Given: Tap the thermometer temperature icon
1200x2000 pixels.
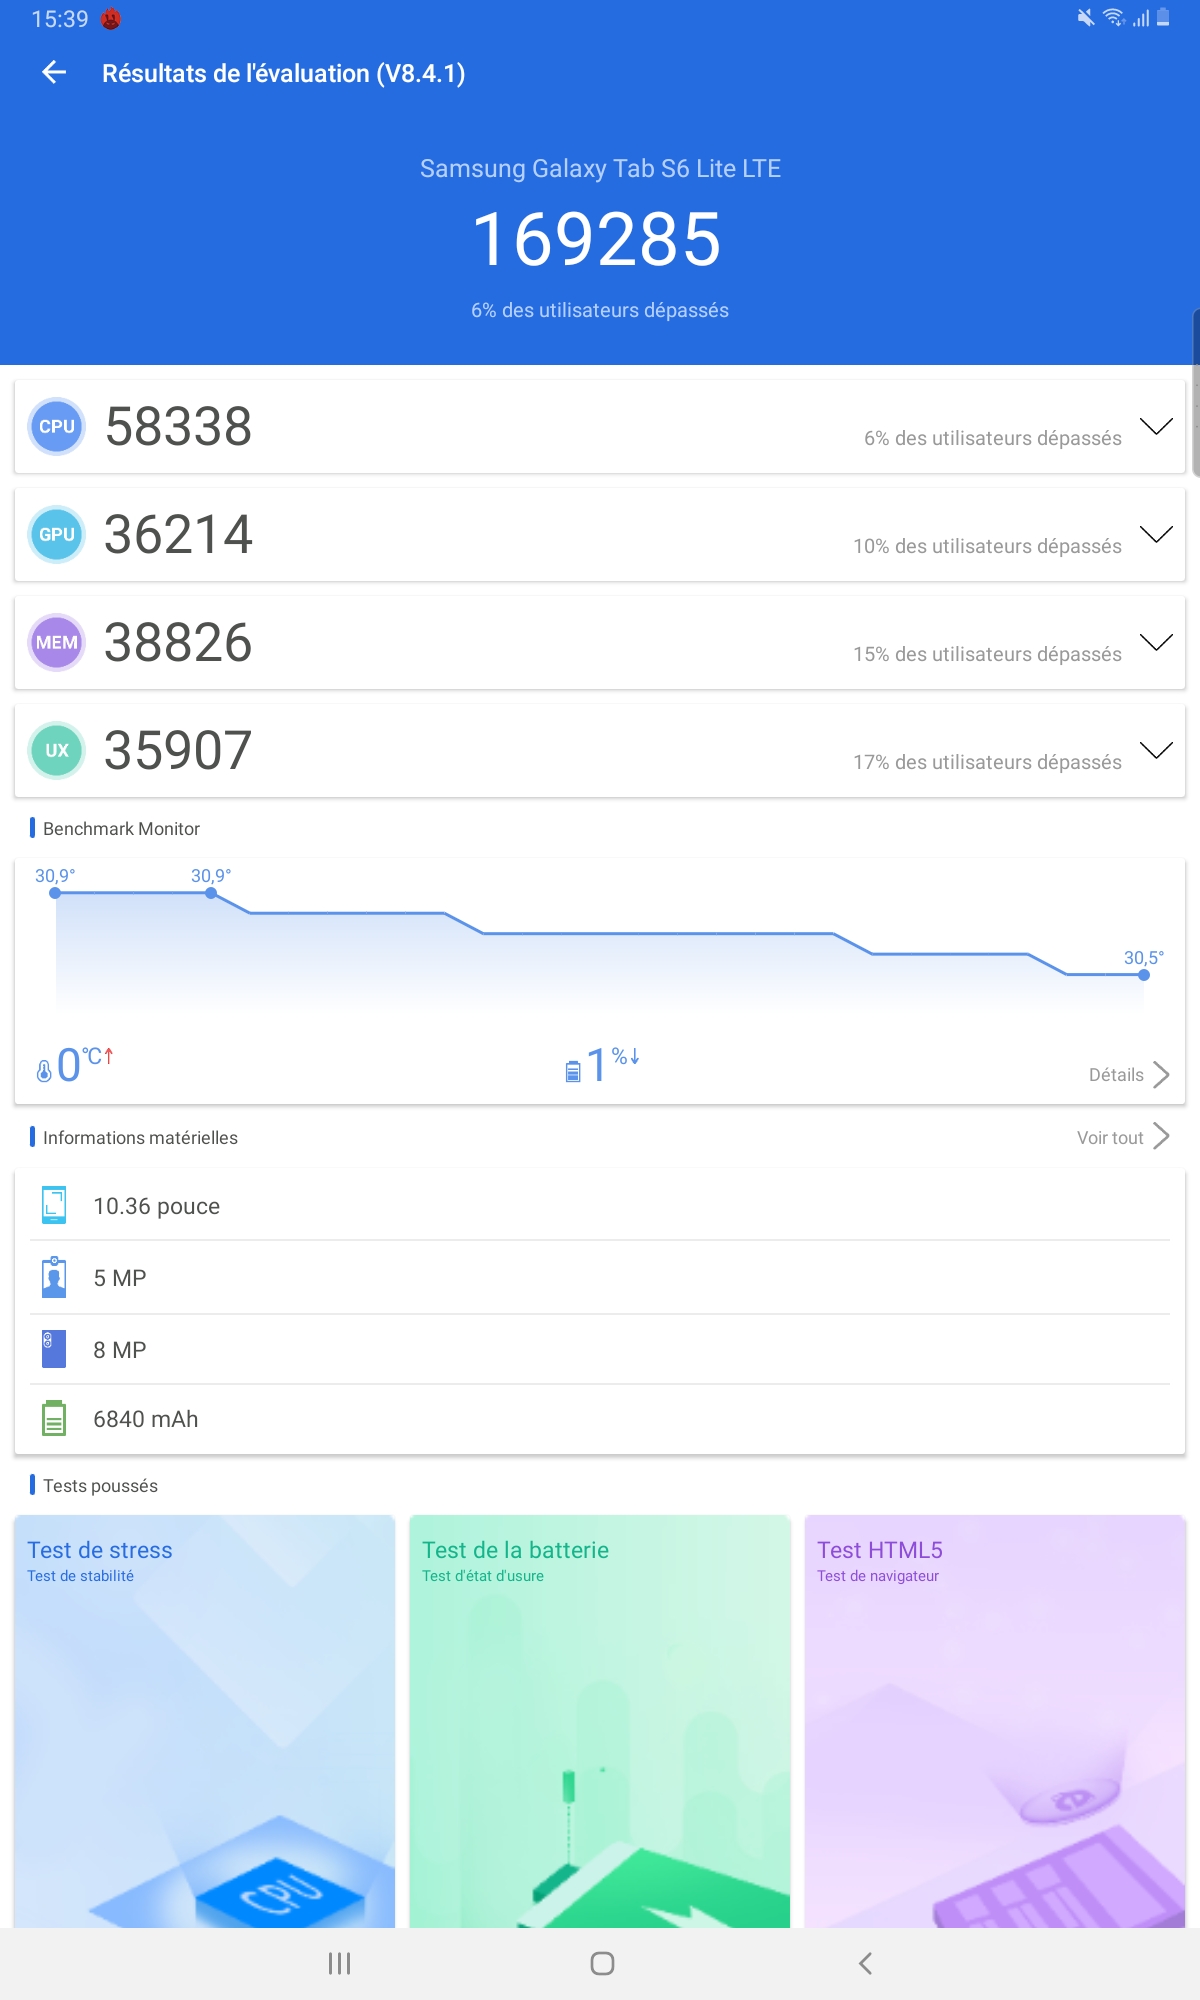Looking at the screenshot, I should (44, 1071).
